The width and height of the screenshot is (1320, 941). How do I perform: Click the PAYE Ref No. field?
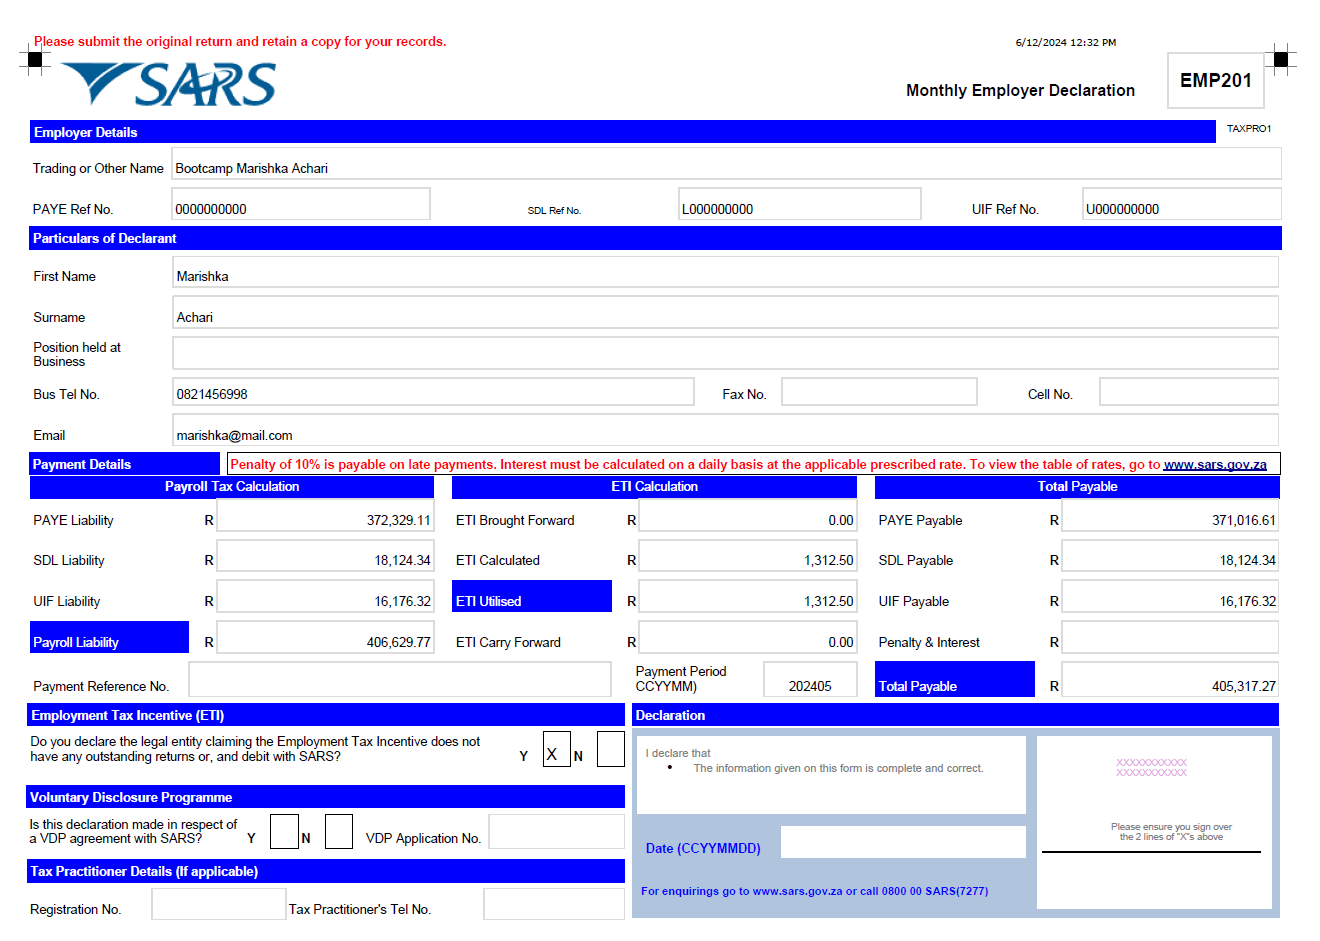coord(300,205)
